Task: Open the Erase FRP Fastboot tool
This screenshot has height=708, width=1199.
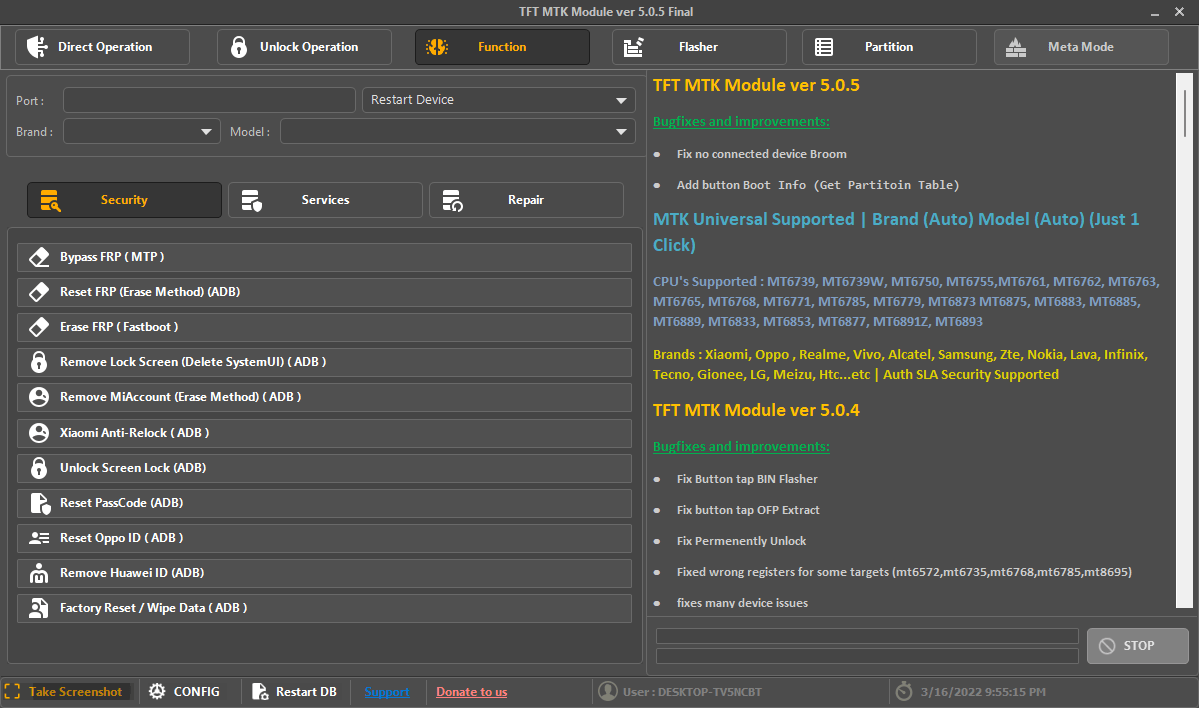Action: click(x=38, y=326)
